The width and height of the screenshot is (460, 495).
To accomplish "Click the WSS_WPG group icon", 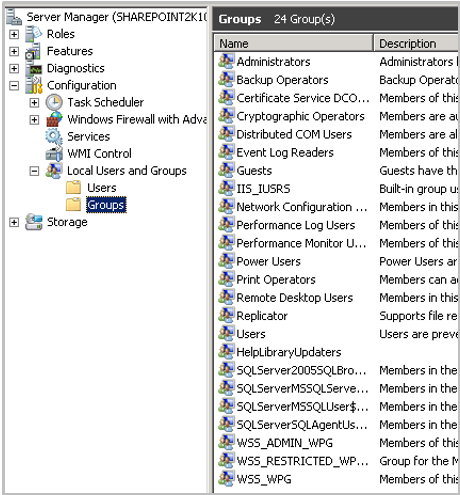I will click(x=226, y=479).
